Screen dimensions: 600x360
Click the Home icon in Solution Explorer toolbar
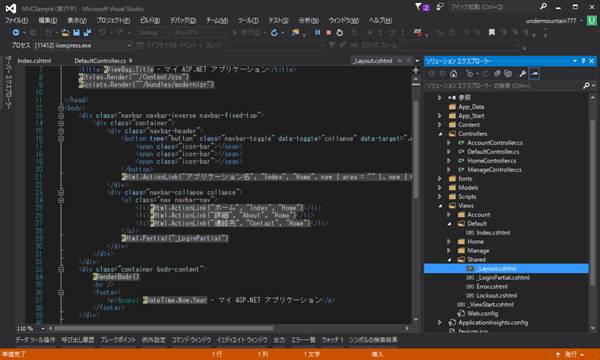click(x=453, y=73)
